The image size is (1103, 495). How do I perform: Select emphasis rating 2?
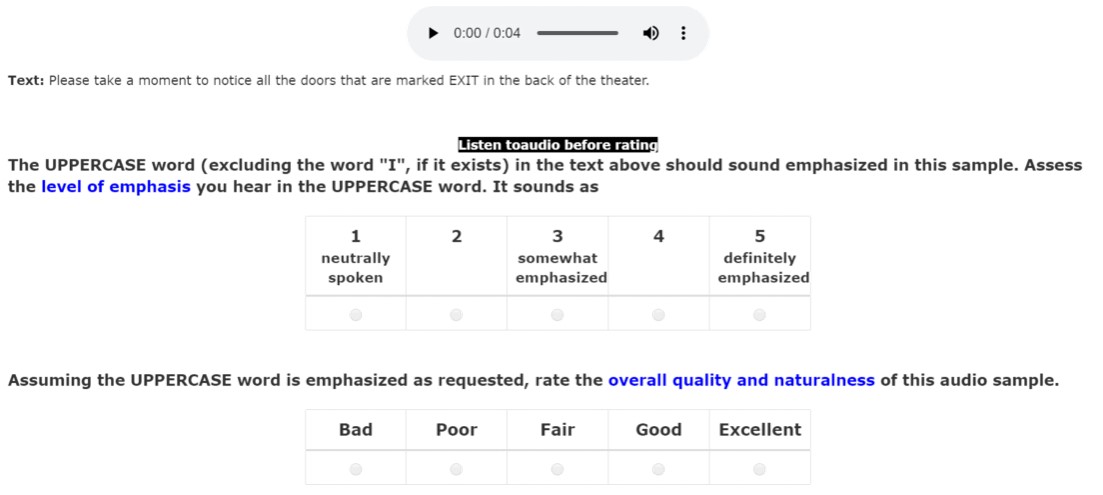457,314
